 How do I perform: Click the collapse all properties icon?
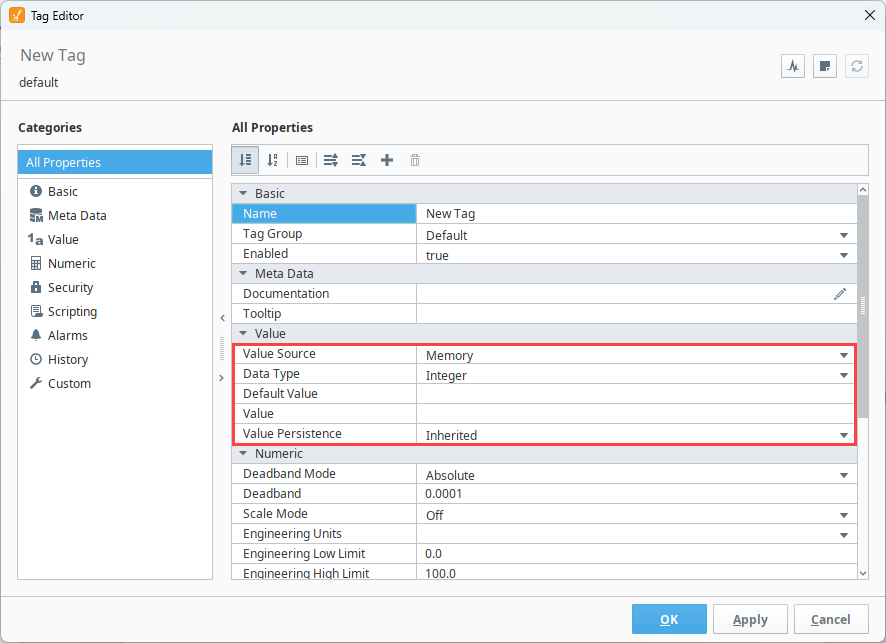pos(359,160)
